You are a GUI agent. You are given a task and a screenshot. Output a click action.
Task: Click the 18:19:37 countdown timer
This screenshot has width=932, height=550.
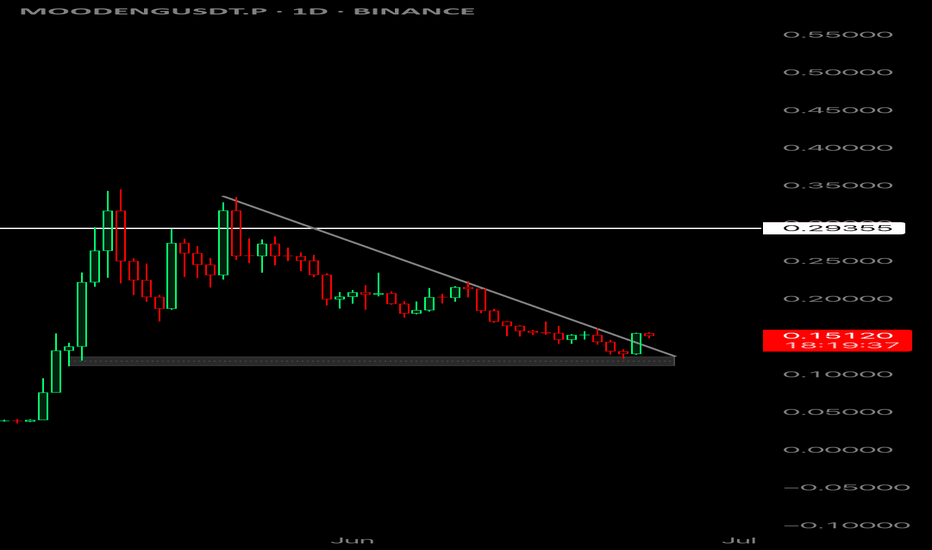842,345
